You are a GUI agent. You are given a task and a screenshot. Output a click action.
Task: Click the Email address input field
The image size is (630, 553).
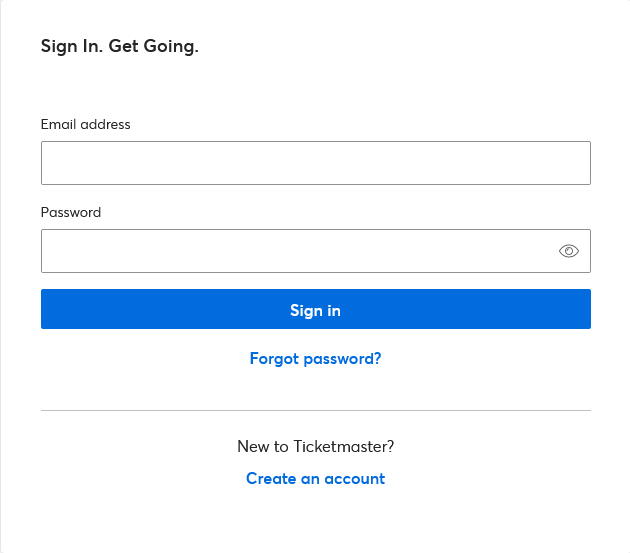click(x=316, y=163)
